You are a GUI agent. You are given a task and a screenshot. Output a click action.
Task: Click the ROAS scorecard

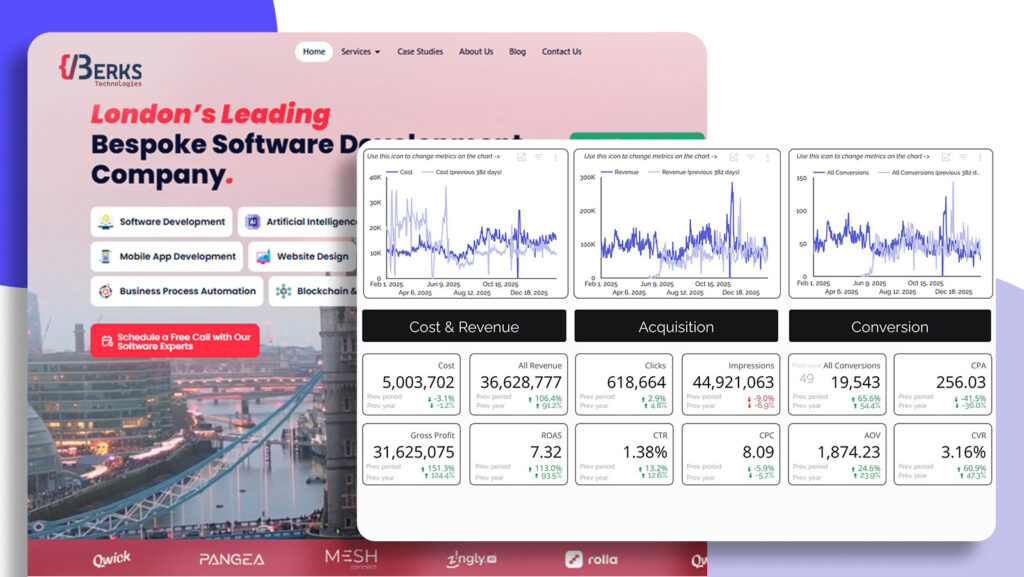pos(518,454)
